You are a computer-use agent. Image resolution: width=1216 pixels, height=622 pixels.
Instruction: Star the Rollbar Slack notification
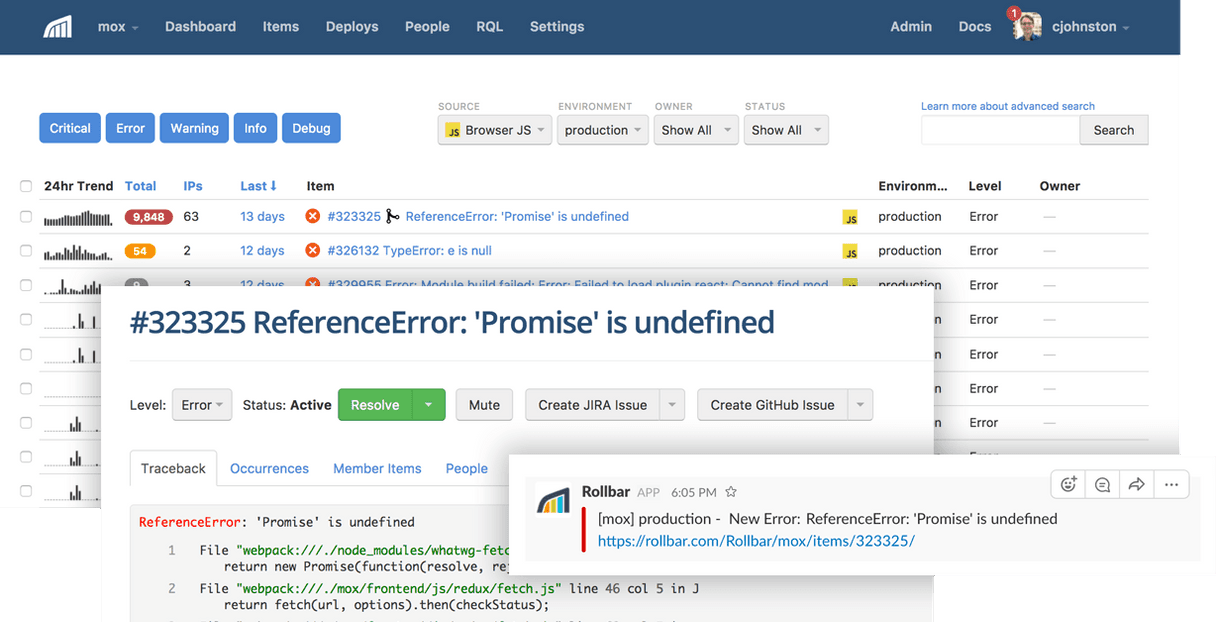coord(731,492)
